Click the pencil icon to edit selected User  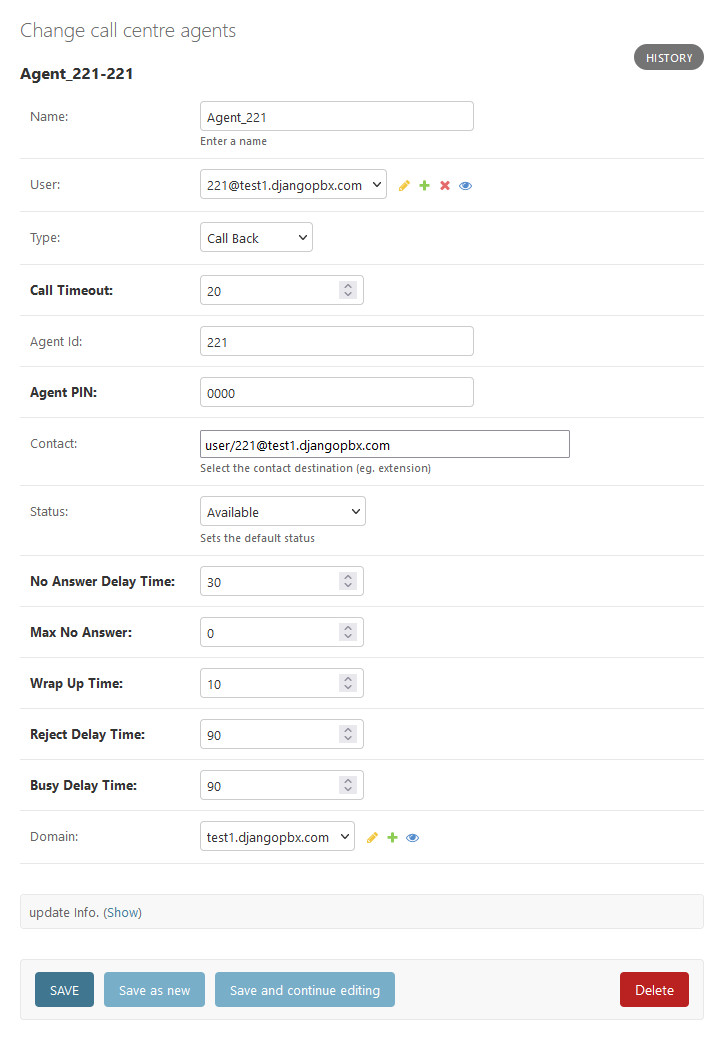pos(404,185)
